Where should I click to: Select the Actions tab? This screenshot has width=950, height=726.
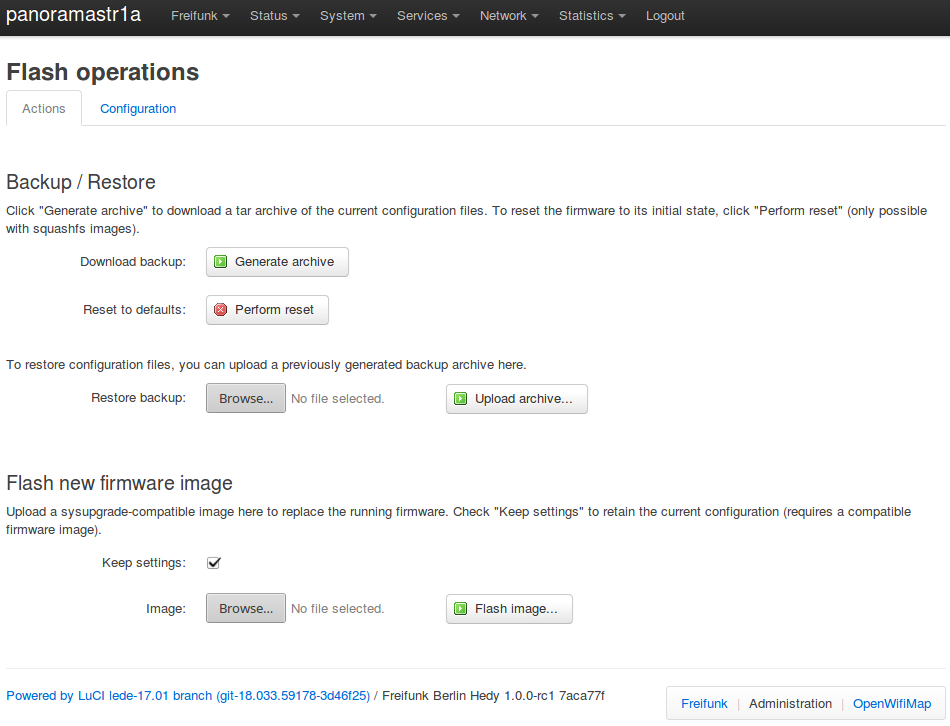coord(44,109)
